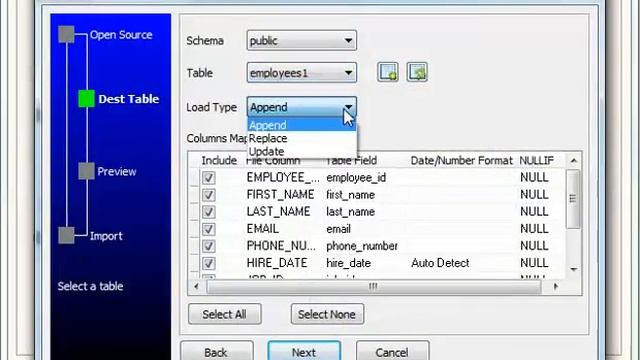Click the NULL cell in the HIRE_DATE row
Viewport: 640px width, 360px height.
pyautogui.click(x=534, y=263)
